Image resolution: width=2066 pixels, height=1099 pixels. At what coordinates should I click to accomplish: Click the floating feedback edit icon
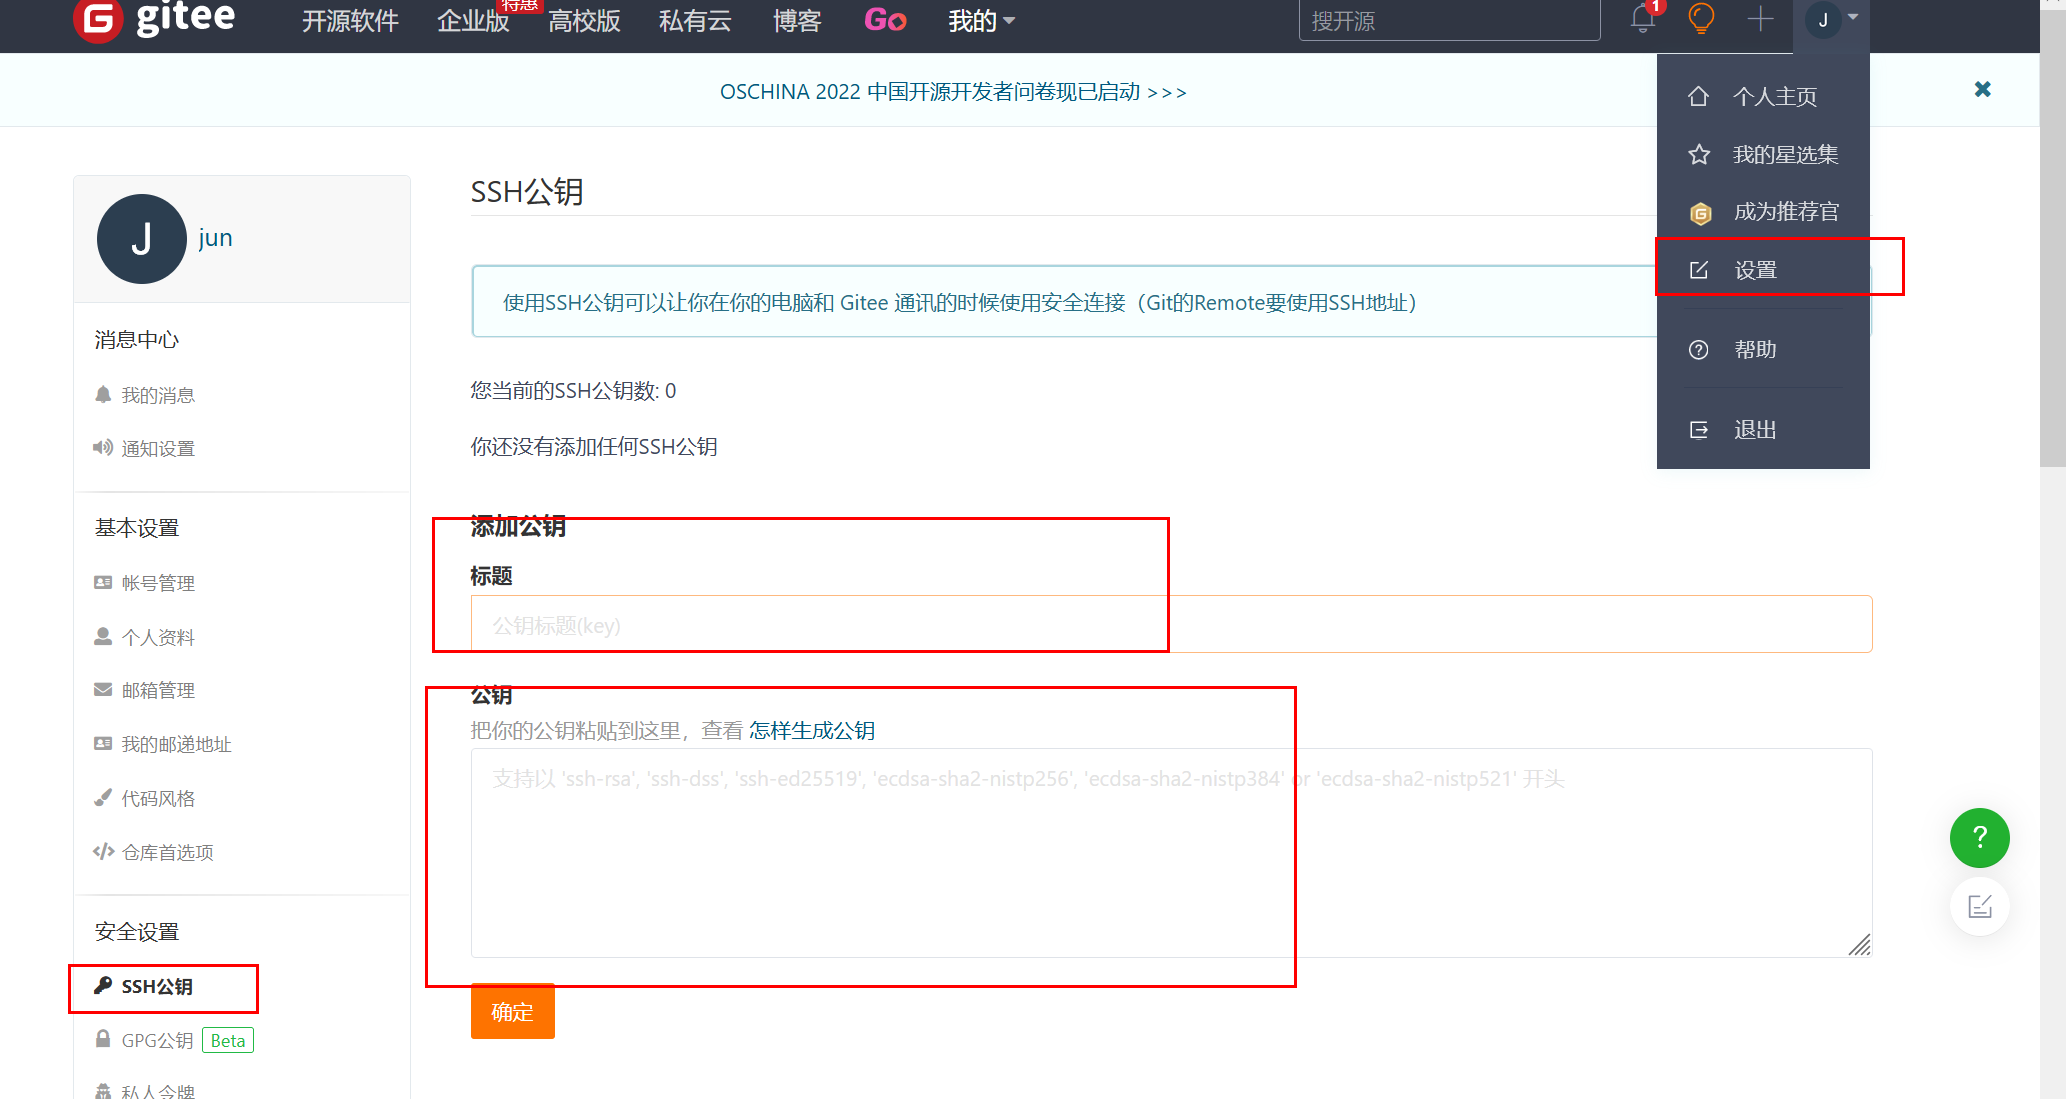(x=1980, y=906)
